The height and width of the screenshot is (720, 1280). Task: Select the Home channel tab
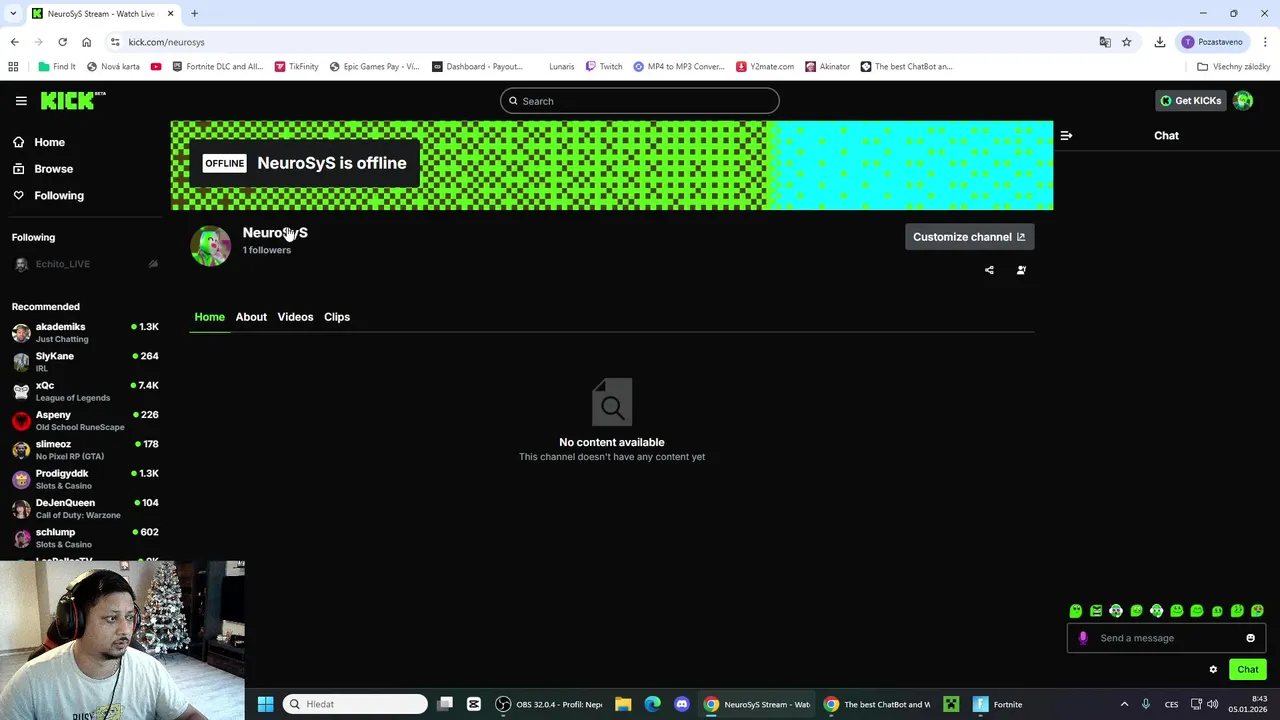[x=209, y=317]
